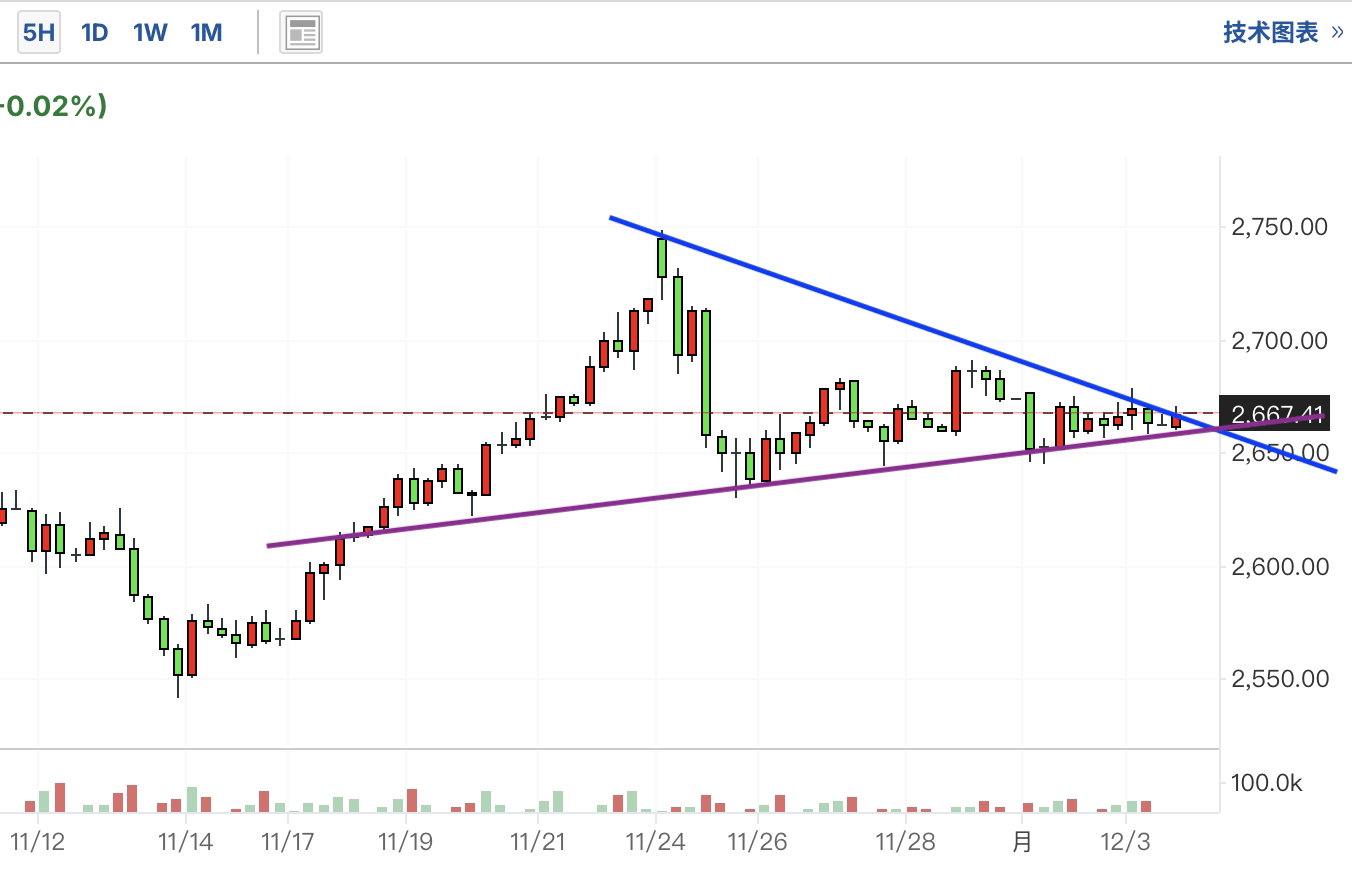Click the 11/17 date label

pyautogui.click(x=287, y=842)
